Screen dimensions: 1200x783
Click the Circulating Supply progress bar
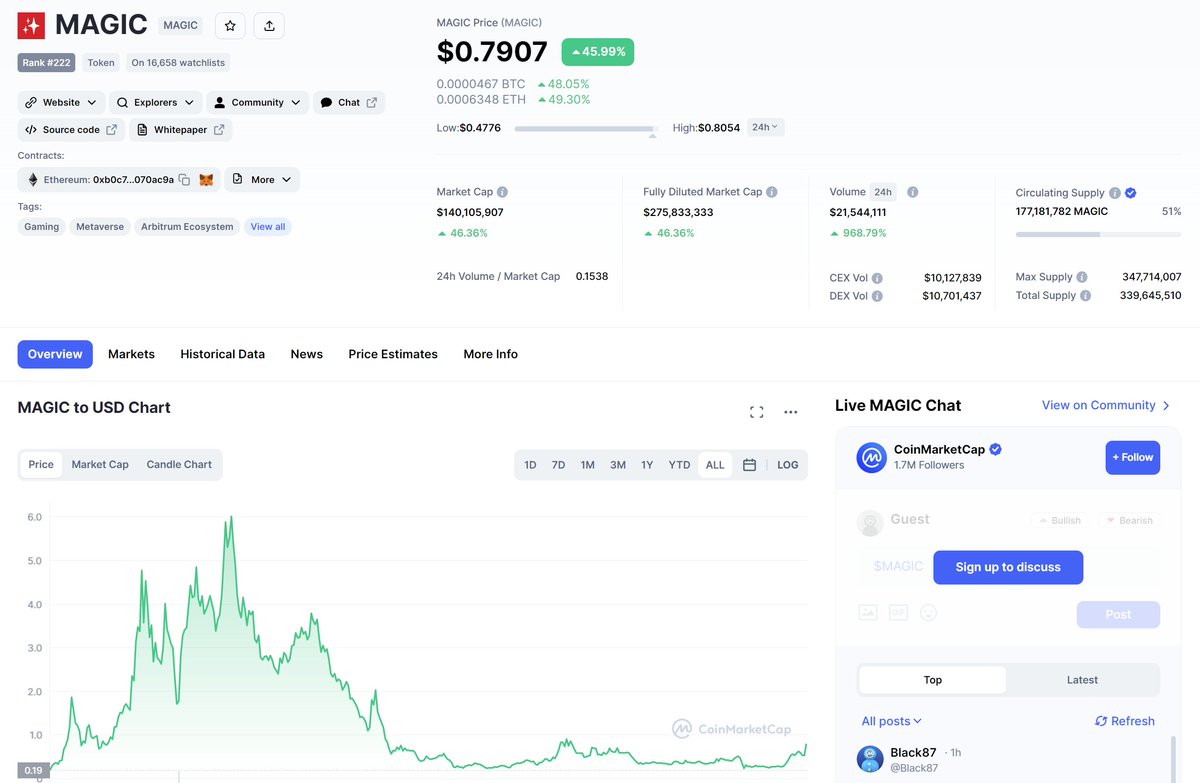click(x=1098, y=234)
